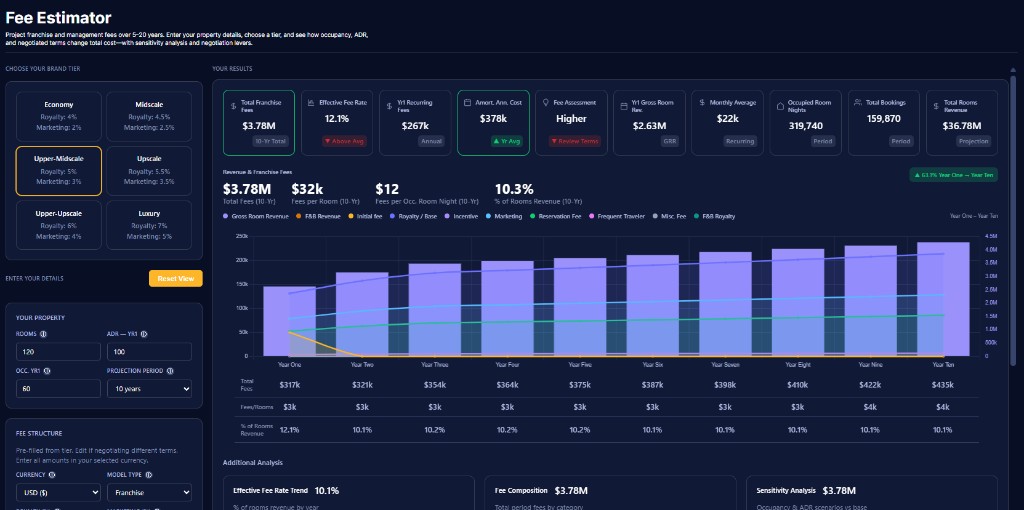This screenshot has height=510, width=1024.
Task: Select the Midscale brand tier
Action: coord(149,116)
